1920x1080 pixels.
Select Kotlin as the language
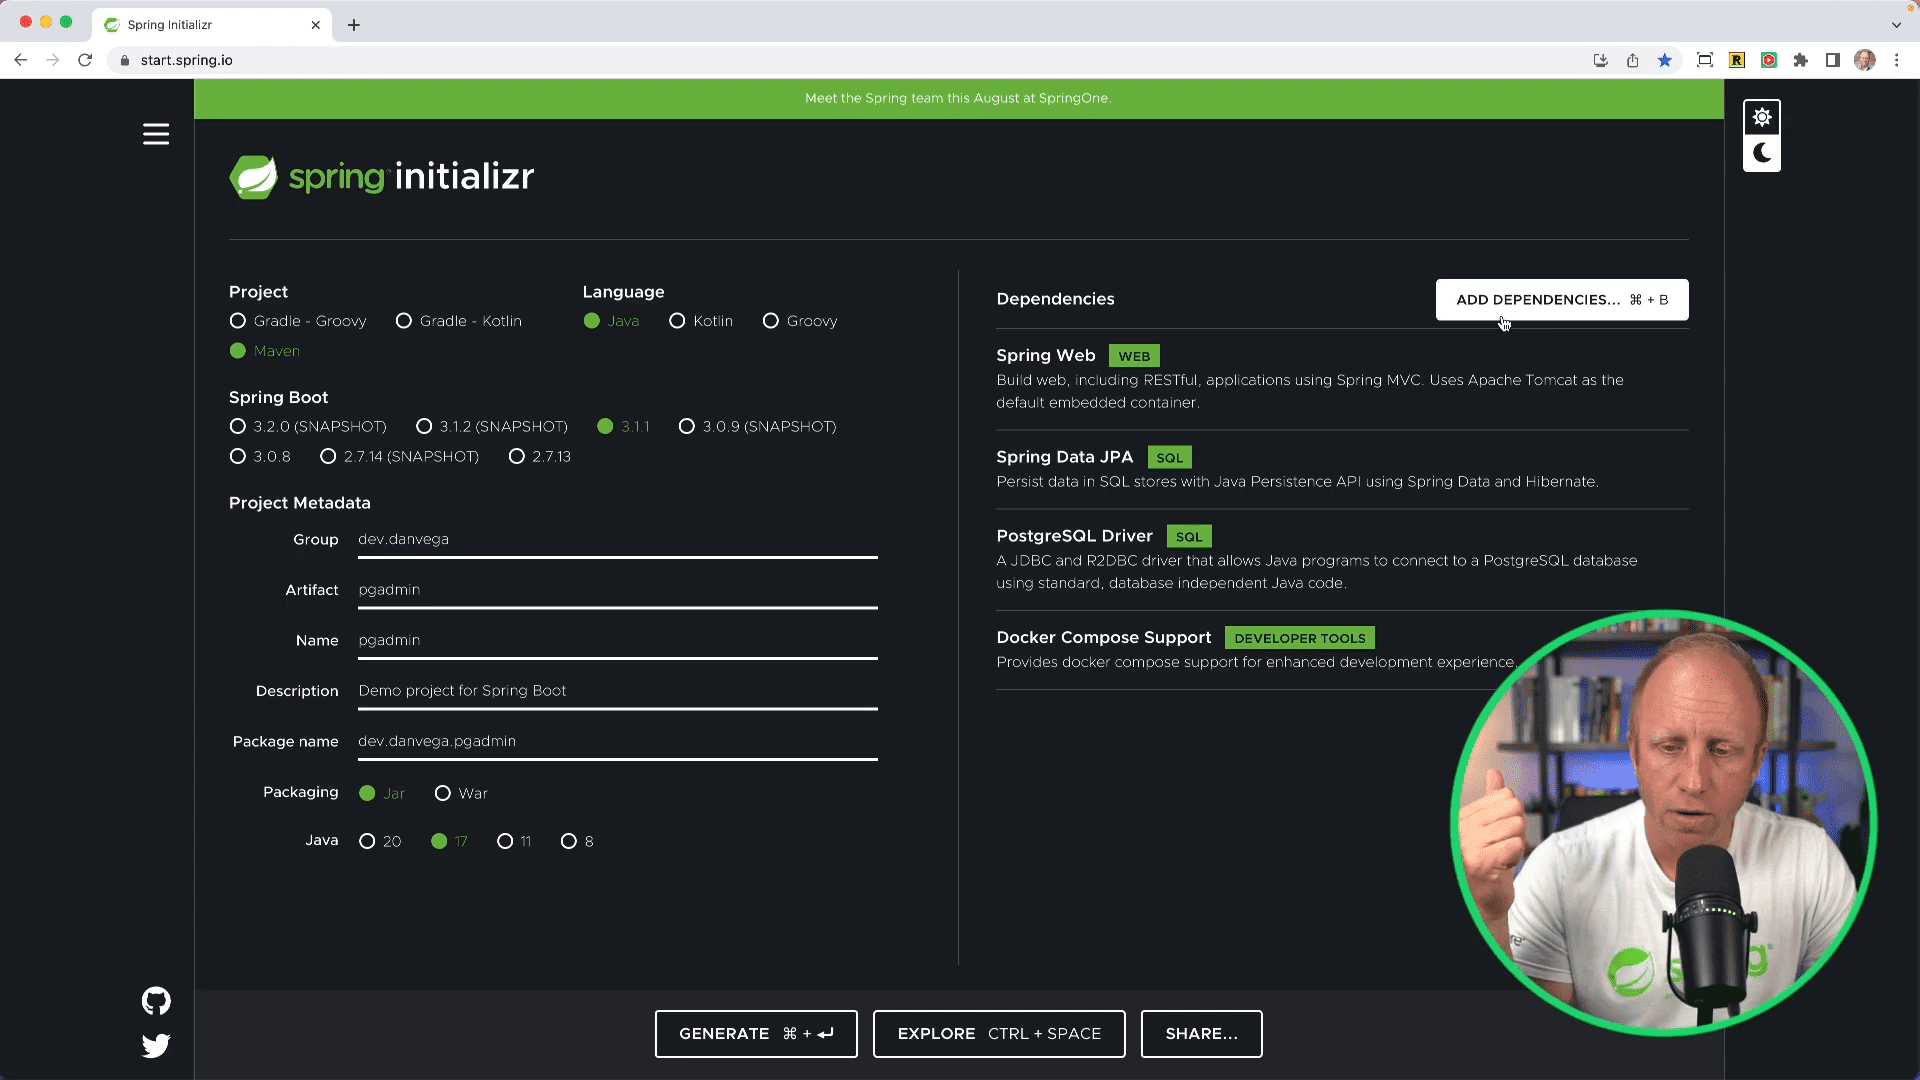click(x=677, y=321)
